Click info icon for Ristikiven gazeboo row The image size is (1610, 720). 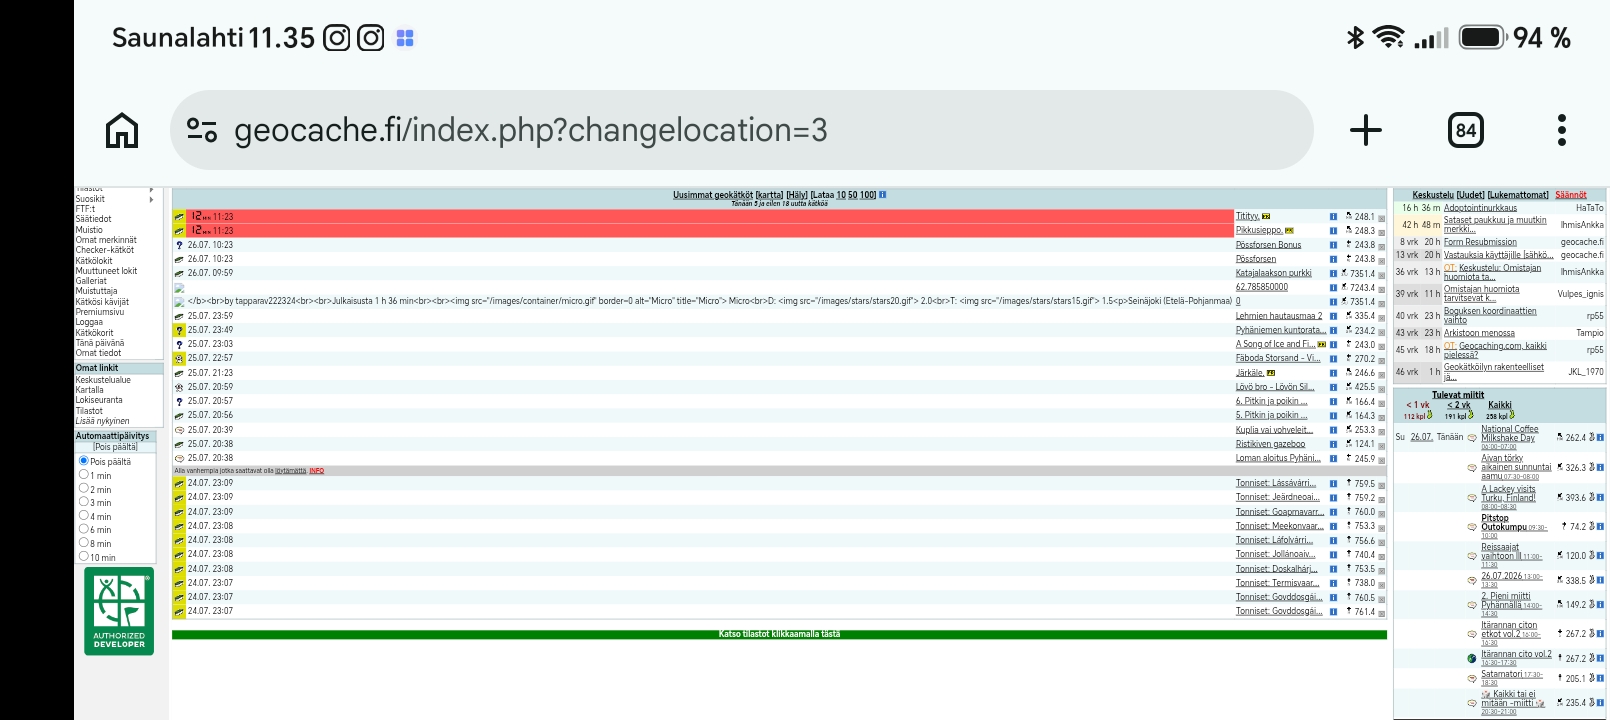(1333, 444)
